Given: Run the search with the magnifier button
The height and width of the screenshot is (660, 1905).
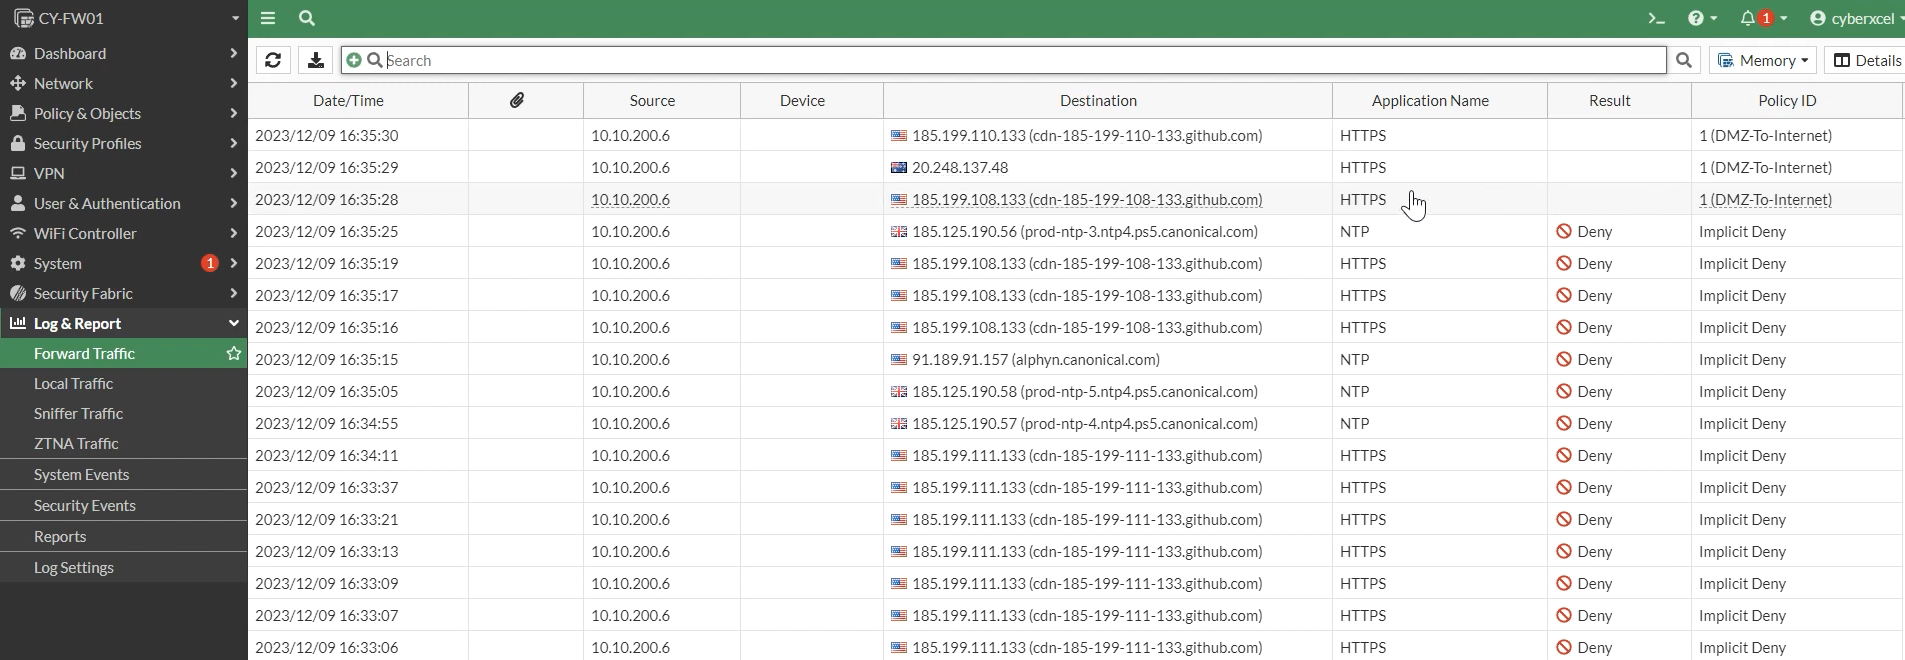Looking at the screenshot, I should (1684, 60).
